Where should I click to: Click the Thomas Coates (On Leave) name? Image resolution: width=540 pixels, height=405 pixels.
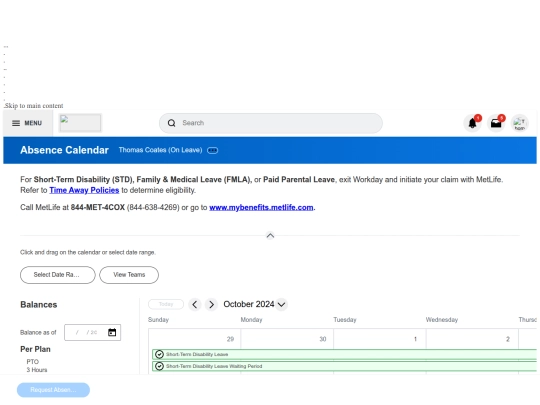[160, 150]
